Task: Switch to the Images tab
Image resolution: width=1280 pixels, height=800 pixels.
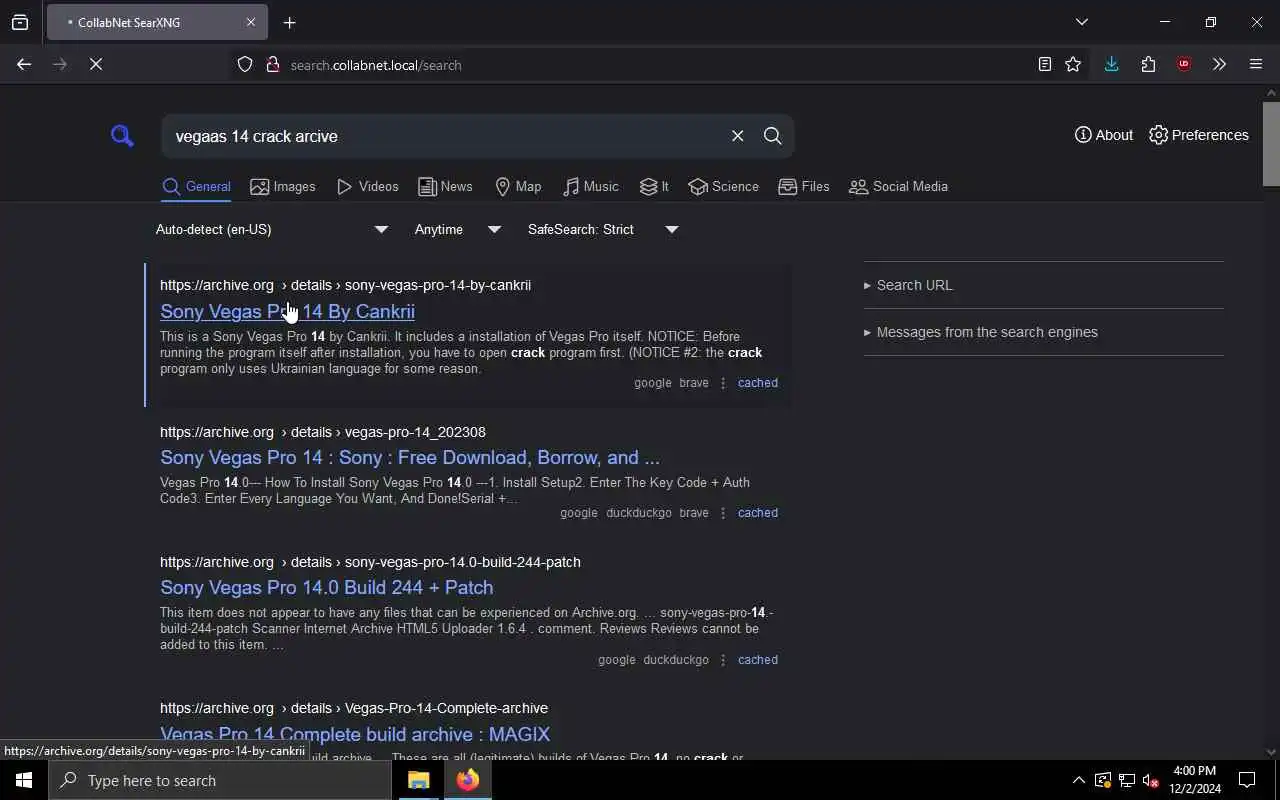Action: point(283,187)
